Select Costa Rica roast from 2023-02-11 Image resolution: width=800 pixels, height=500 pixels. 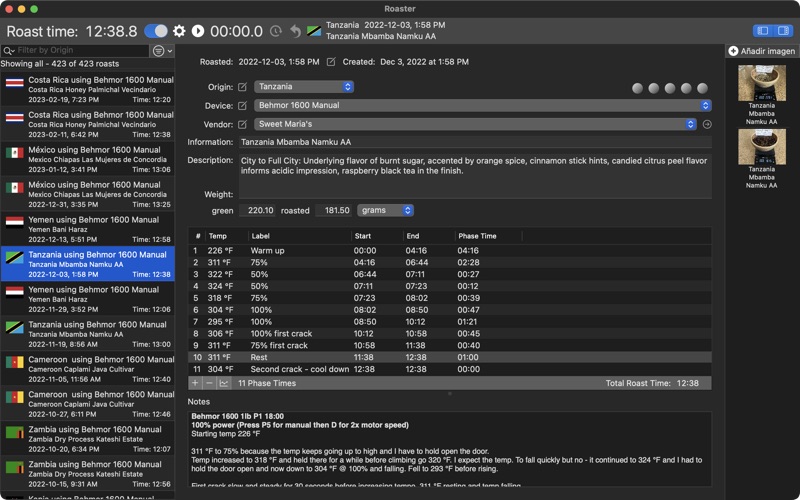(87, 124)
